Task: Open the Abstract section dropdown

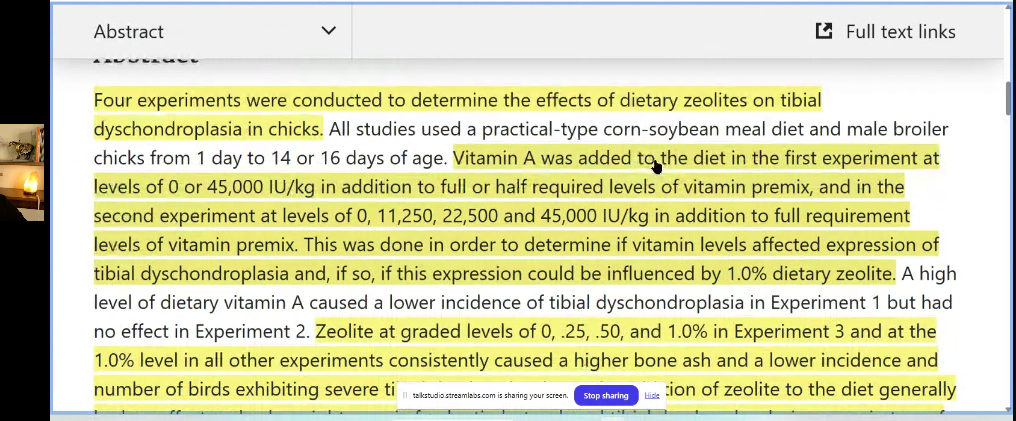Action: point(128,32)
